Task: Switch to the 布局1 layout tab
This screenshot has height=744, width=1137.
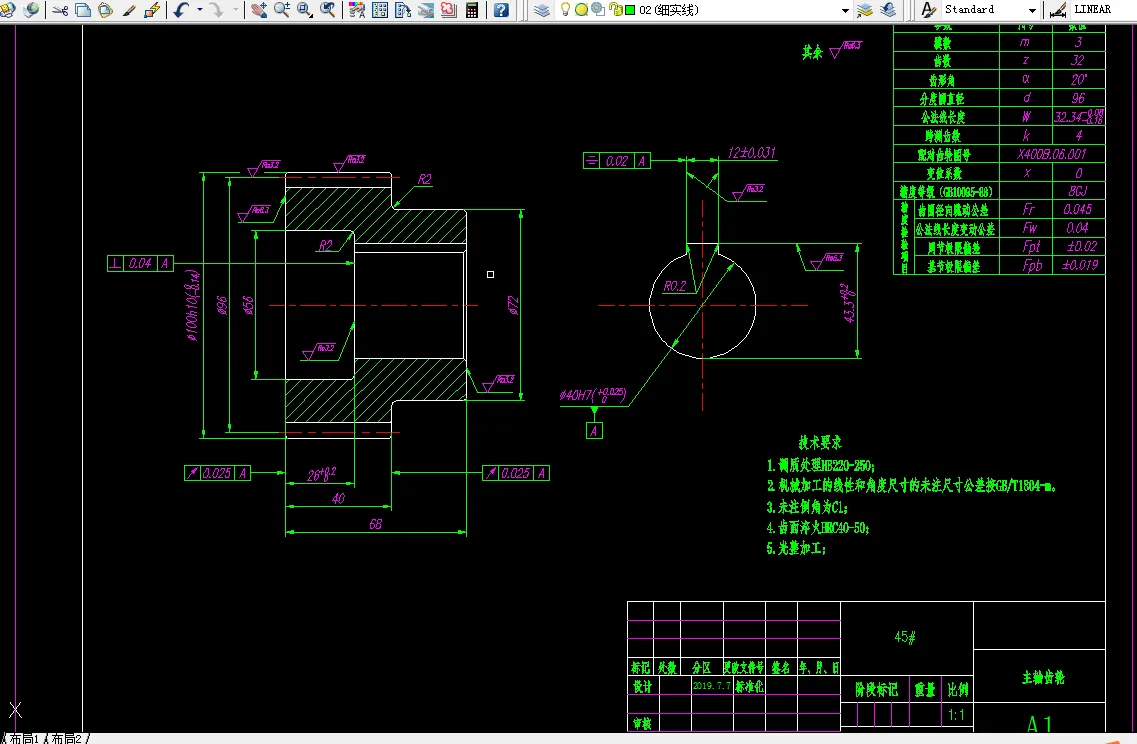Action: 24,738
